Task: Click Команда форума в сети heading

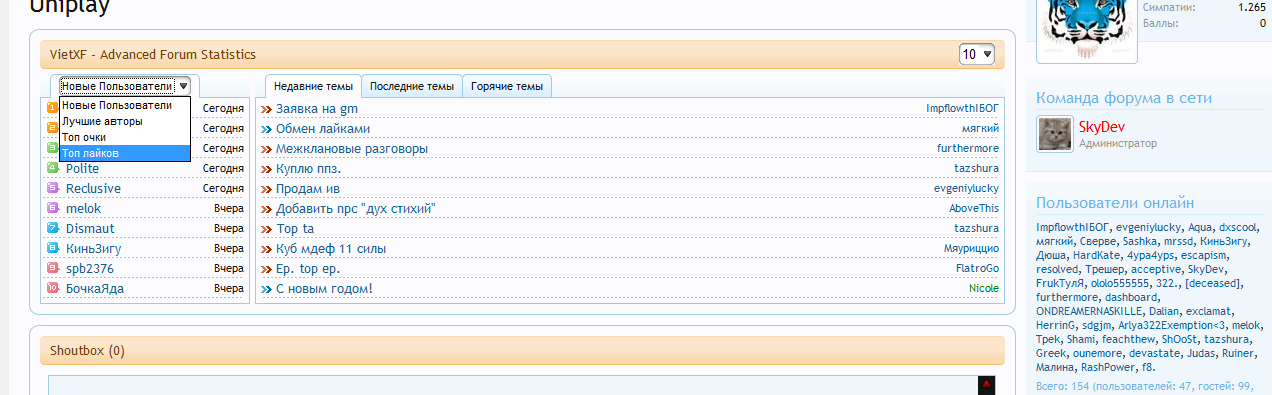Action: pyautogui.click(x=1124, y=98)
